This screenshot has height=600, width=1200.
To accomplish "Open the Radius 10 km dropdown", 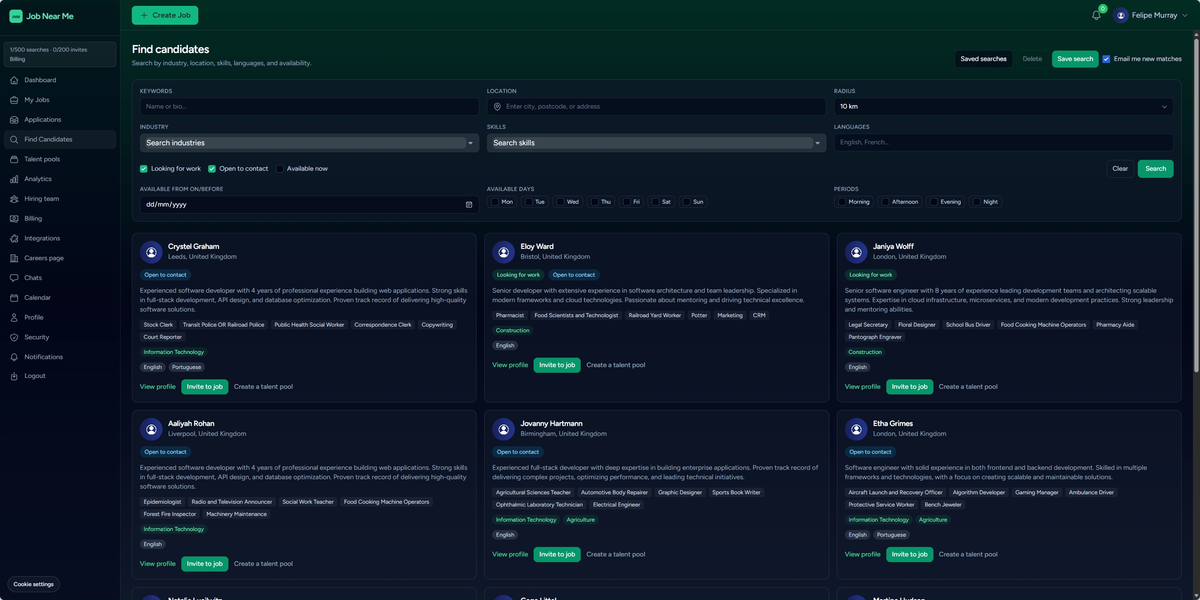I will click(x=1003, y=106).
